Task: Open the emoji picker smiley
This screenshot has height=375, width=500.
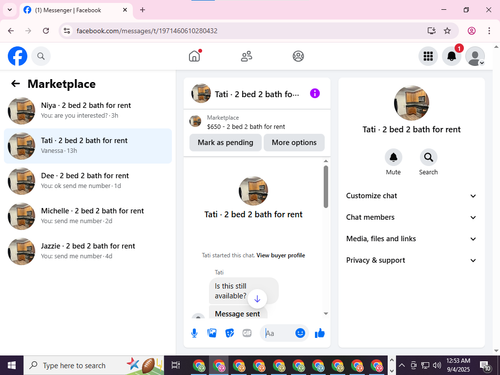Action: click(x=300, y=333)
